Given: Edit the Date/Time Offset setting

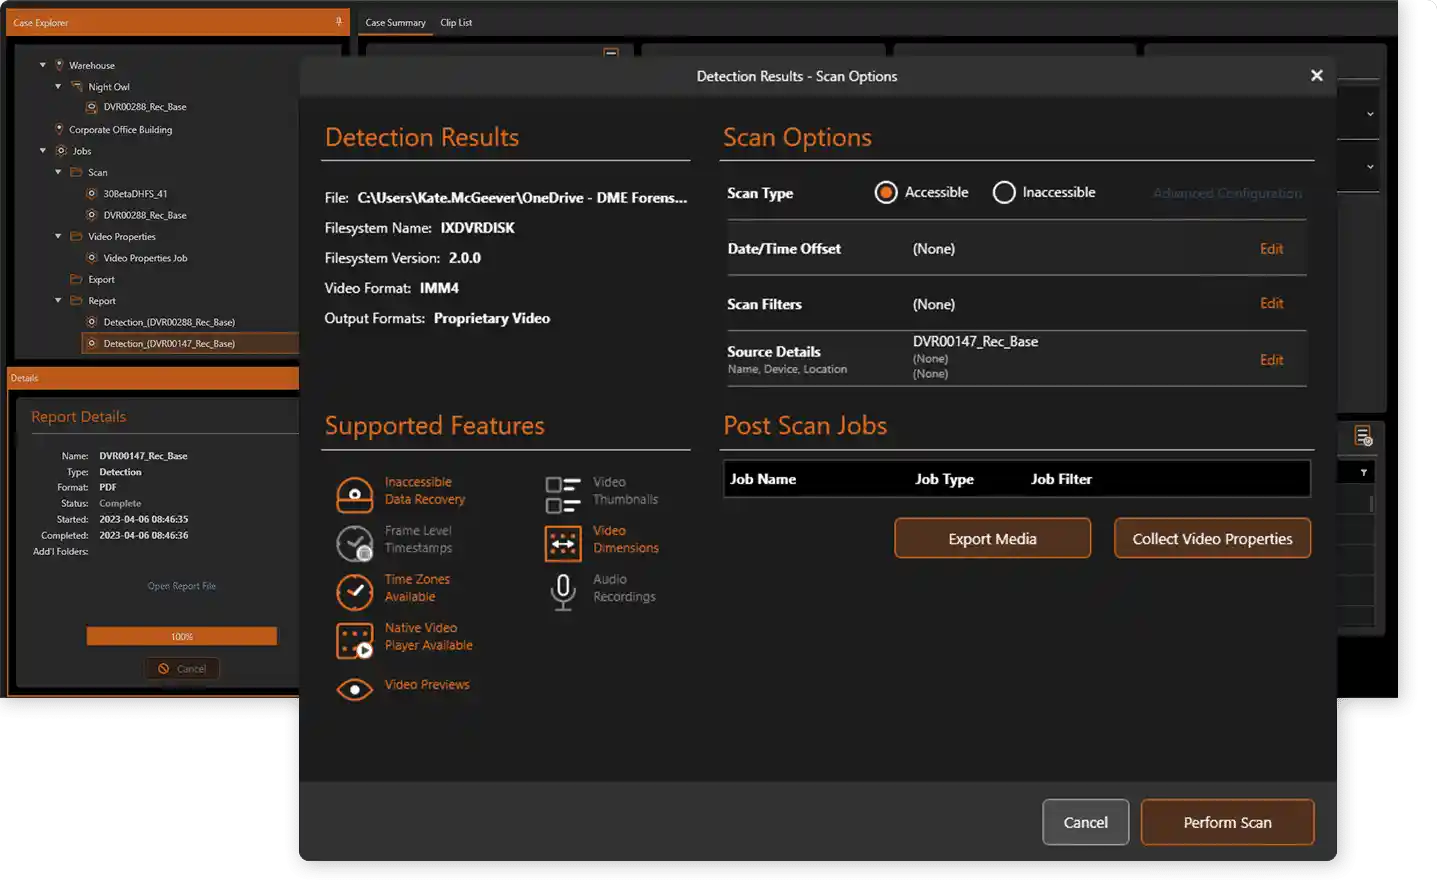Looking at the screenshot, I should tap(1271, 249).
